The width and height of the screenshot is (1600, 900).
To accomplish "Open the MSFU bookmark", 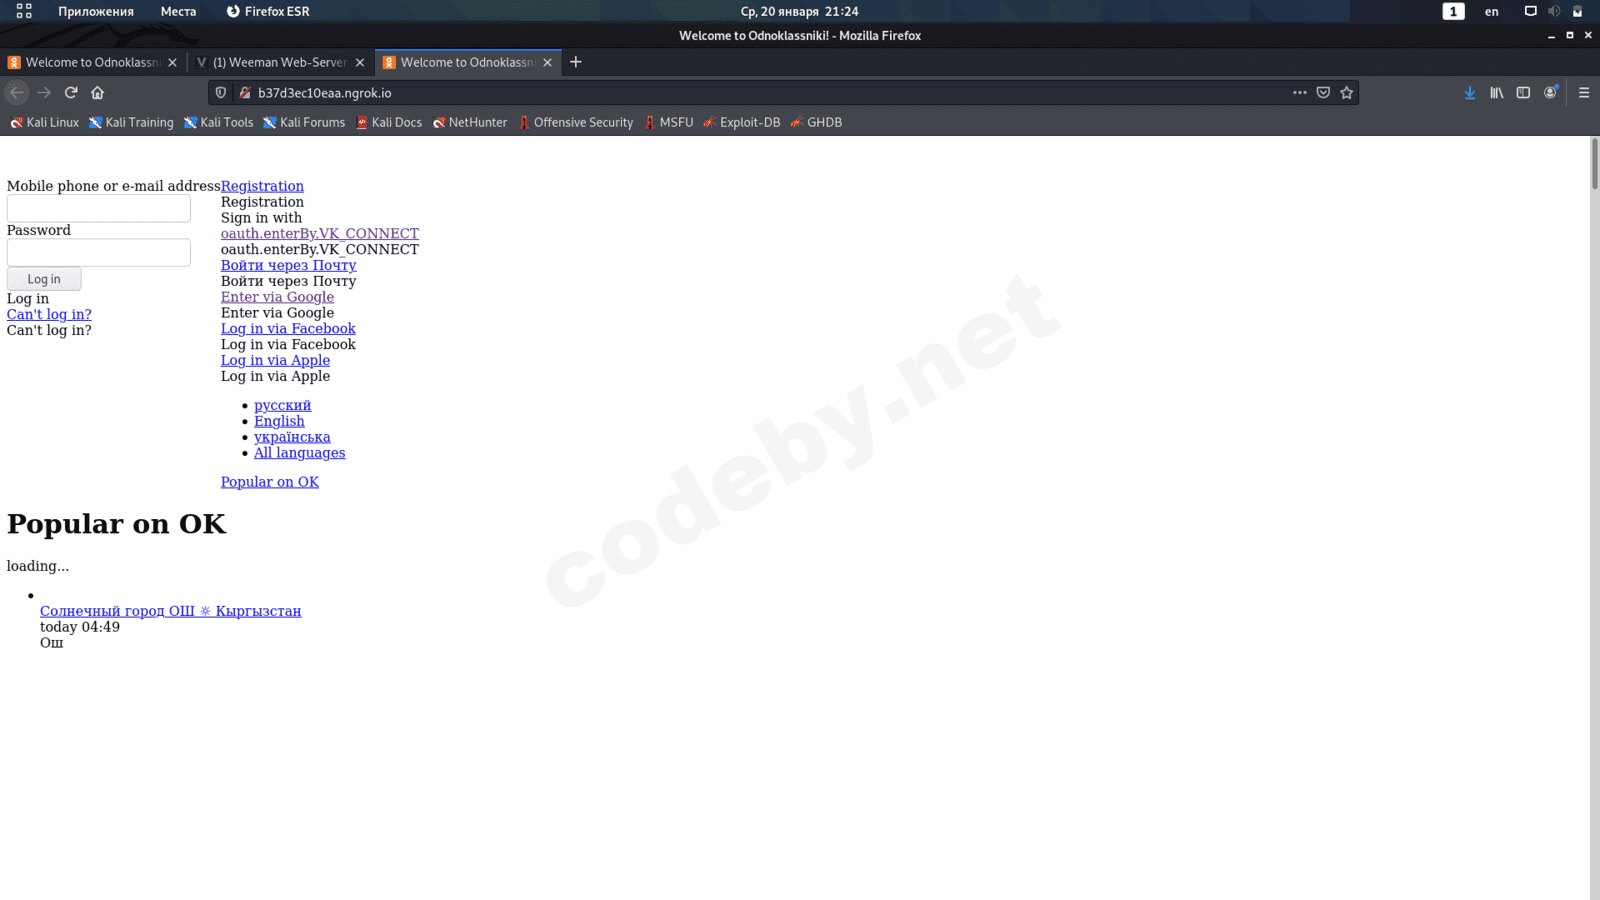I will tap(668, 123).
